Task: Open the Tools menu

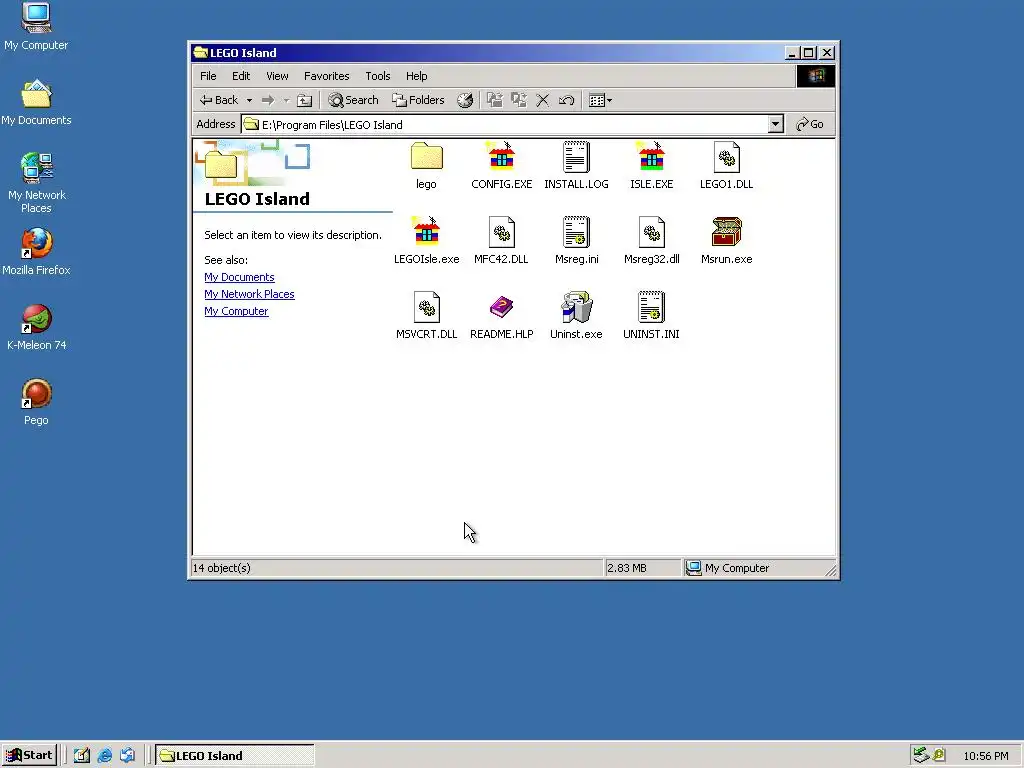Action: (377, 76)
